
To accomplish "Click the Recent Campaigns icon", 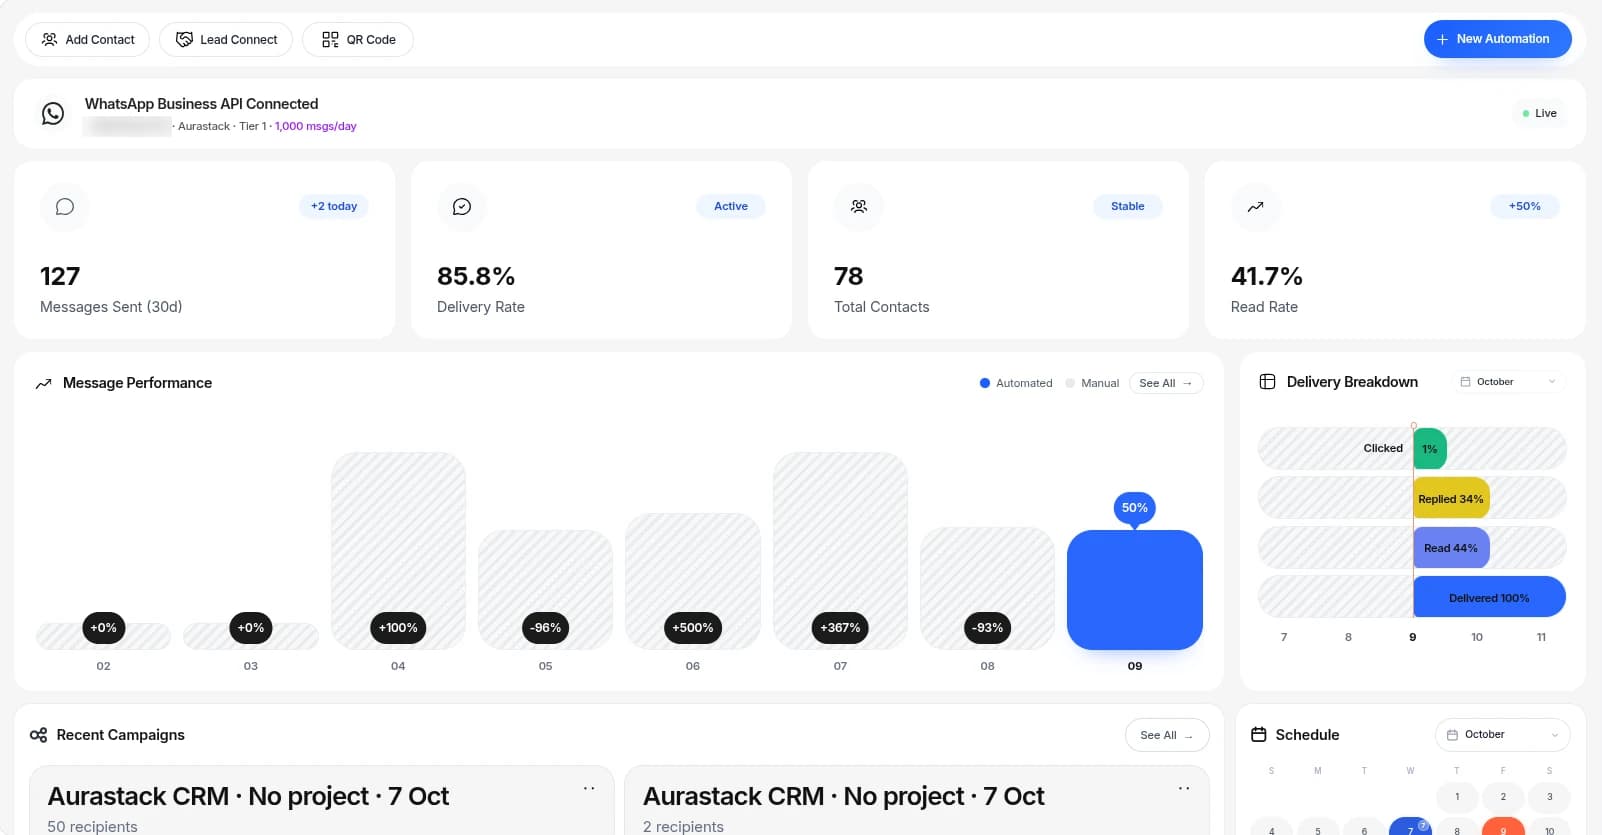I will coord(39,735).
